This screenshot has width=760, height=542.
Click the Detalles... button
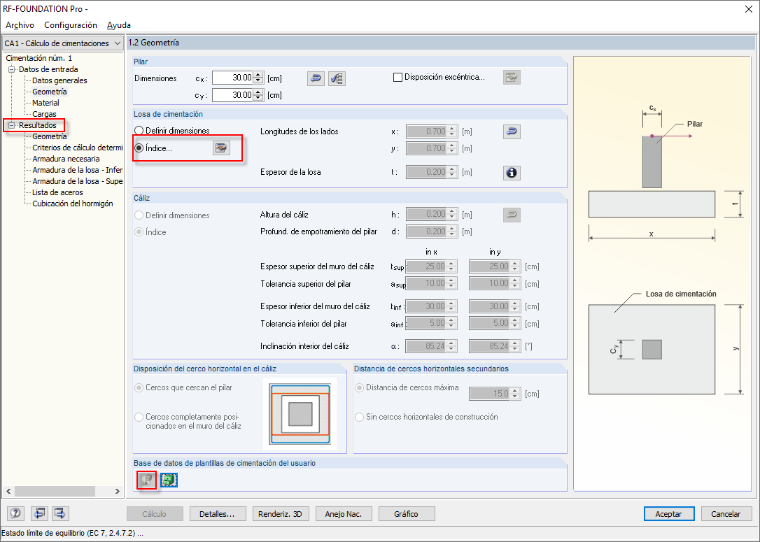[217, 514]
